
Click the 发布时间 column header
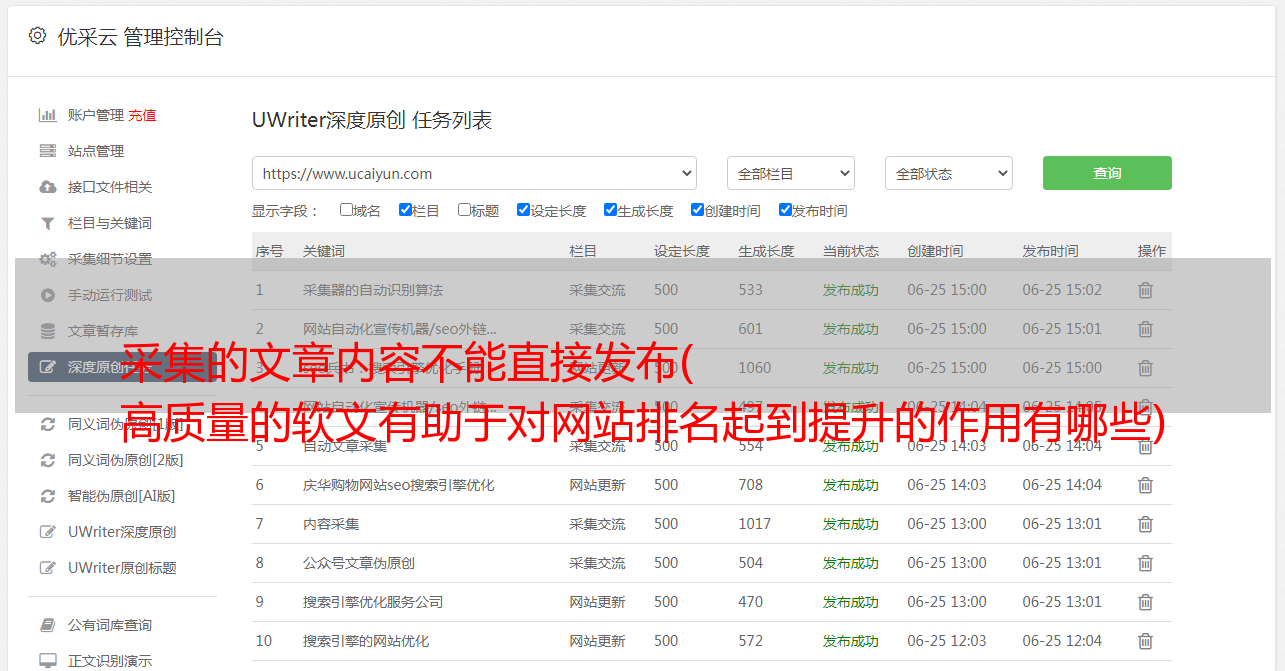pyautogui.click(x=1050, y=251)
